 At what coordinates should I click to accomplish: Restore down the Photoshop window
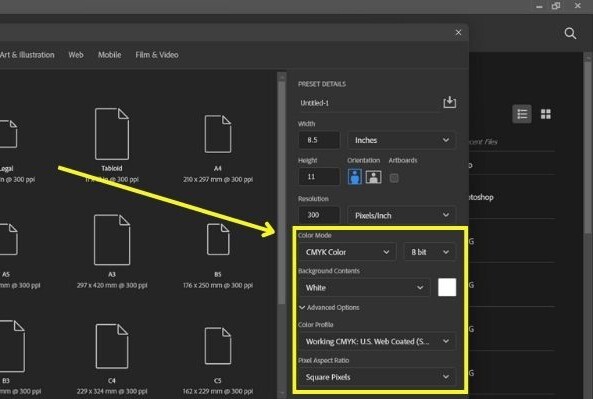556,6
